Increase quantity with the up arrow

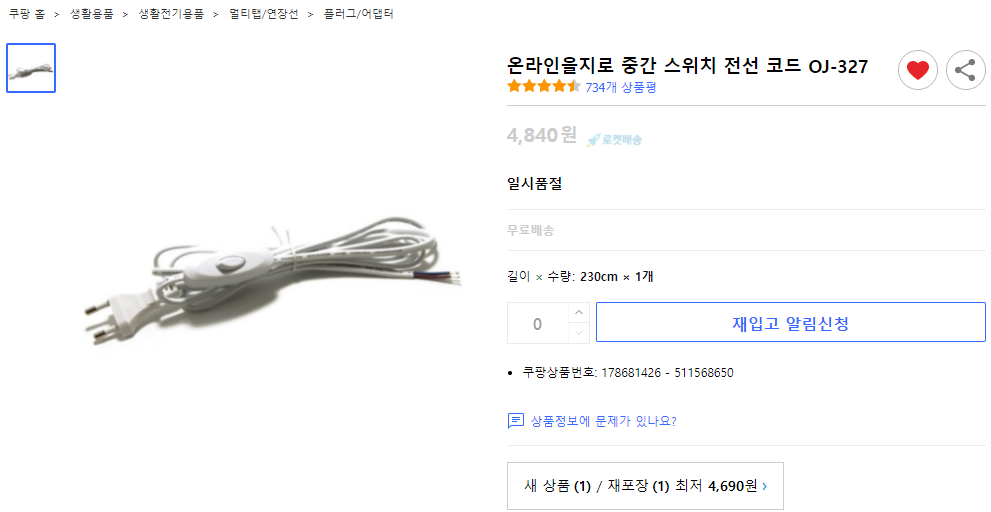[x=579, y=312]
